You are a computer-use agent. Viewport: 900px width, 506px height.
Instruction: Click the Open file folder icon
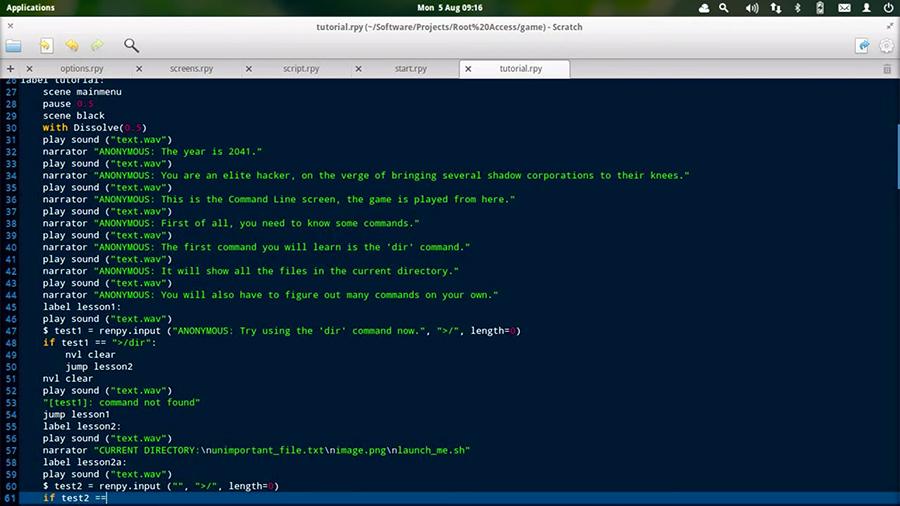point(13,45)
